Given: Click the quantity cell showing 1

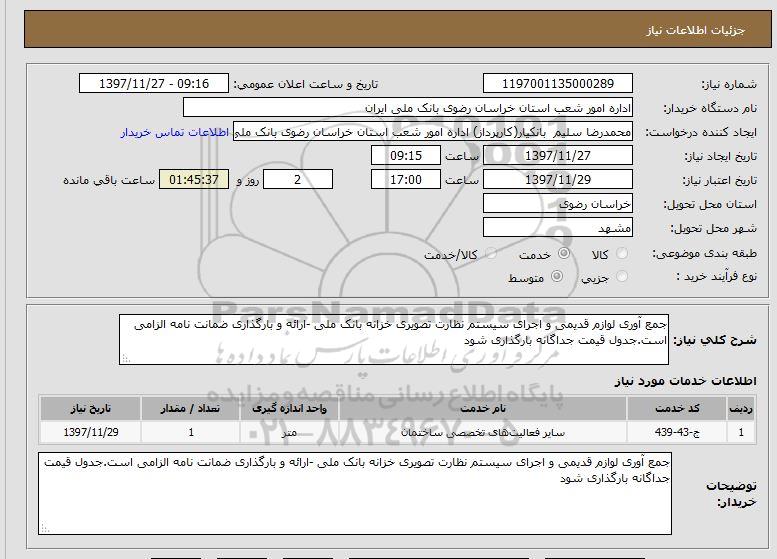Looking at the screenshot, I should (x=190, y=432).
